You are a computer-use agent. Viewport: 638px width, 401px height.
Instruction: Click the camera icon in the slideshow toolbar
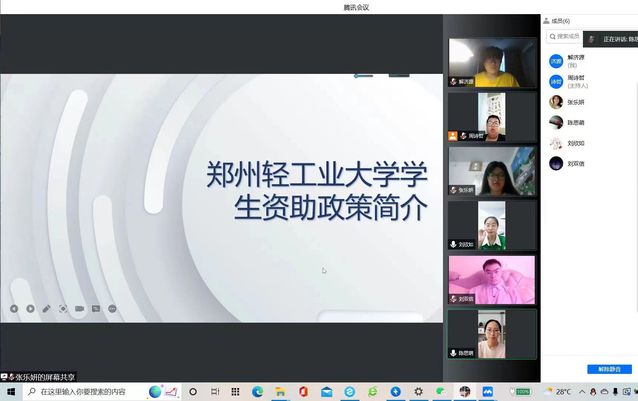pos(79,308)
